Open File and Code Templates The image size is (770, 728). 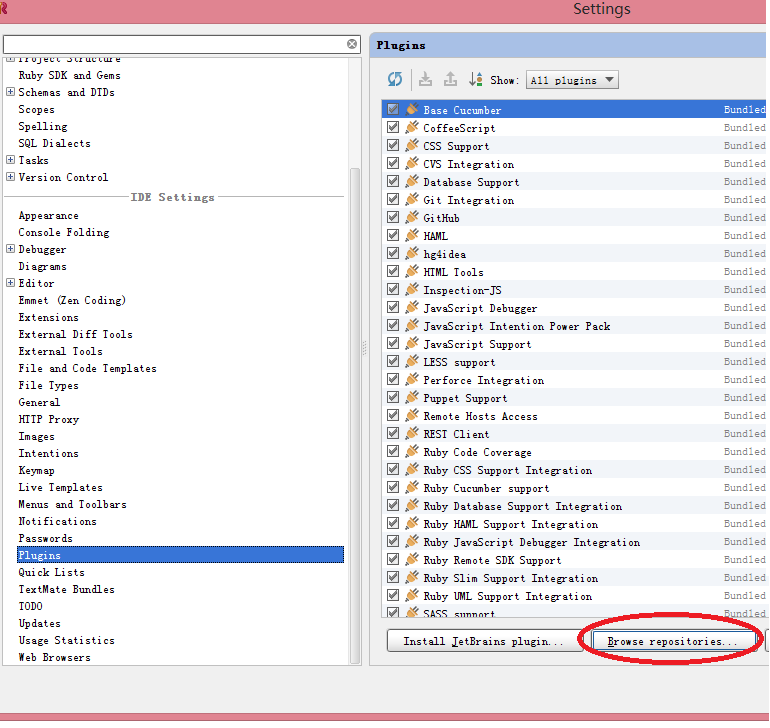[x=87, y=368]
